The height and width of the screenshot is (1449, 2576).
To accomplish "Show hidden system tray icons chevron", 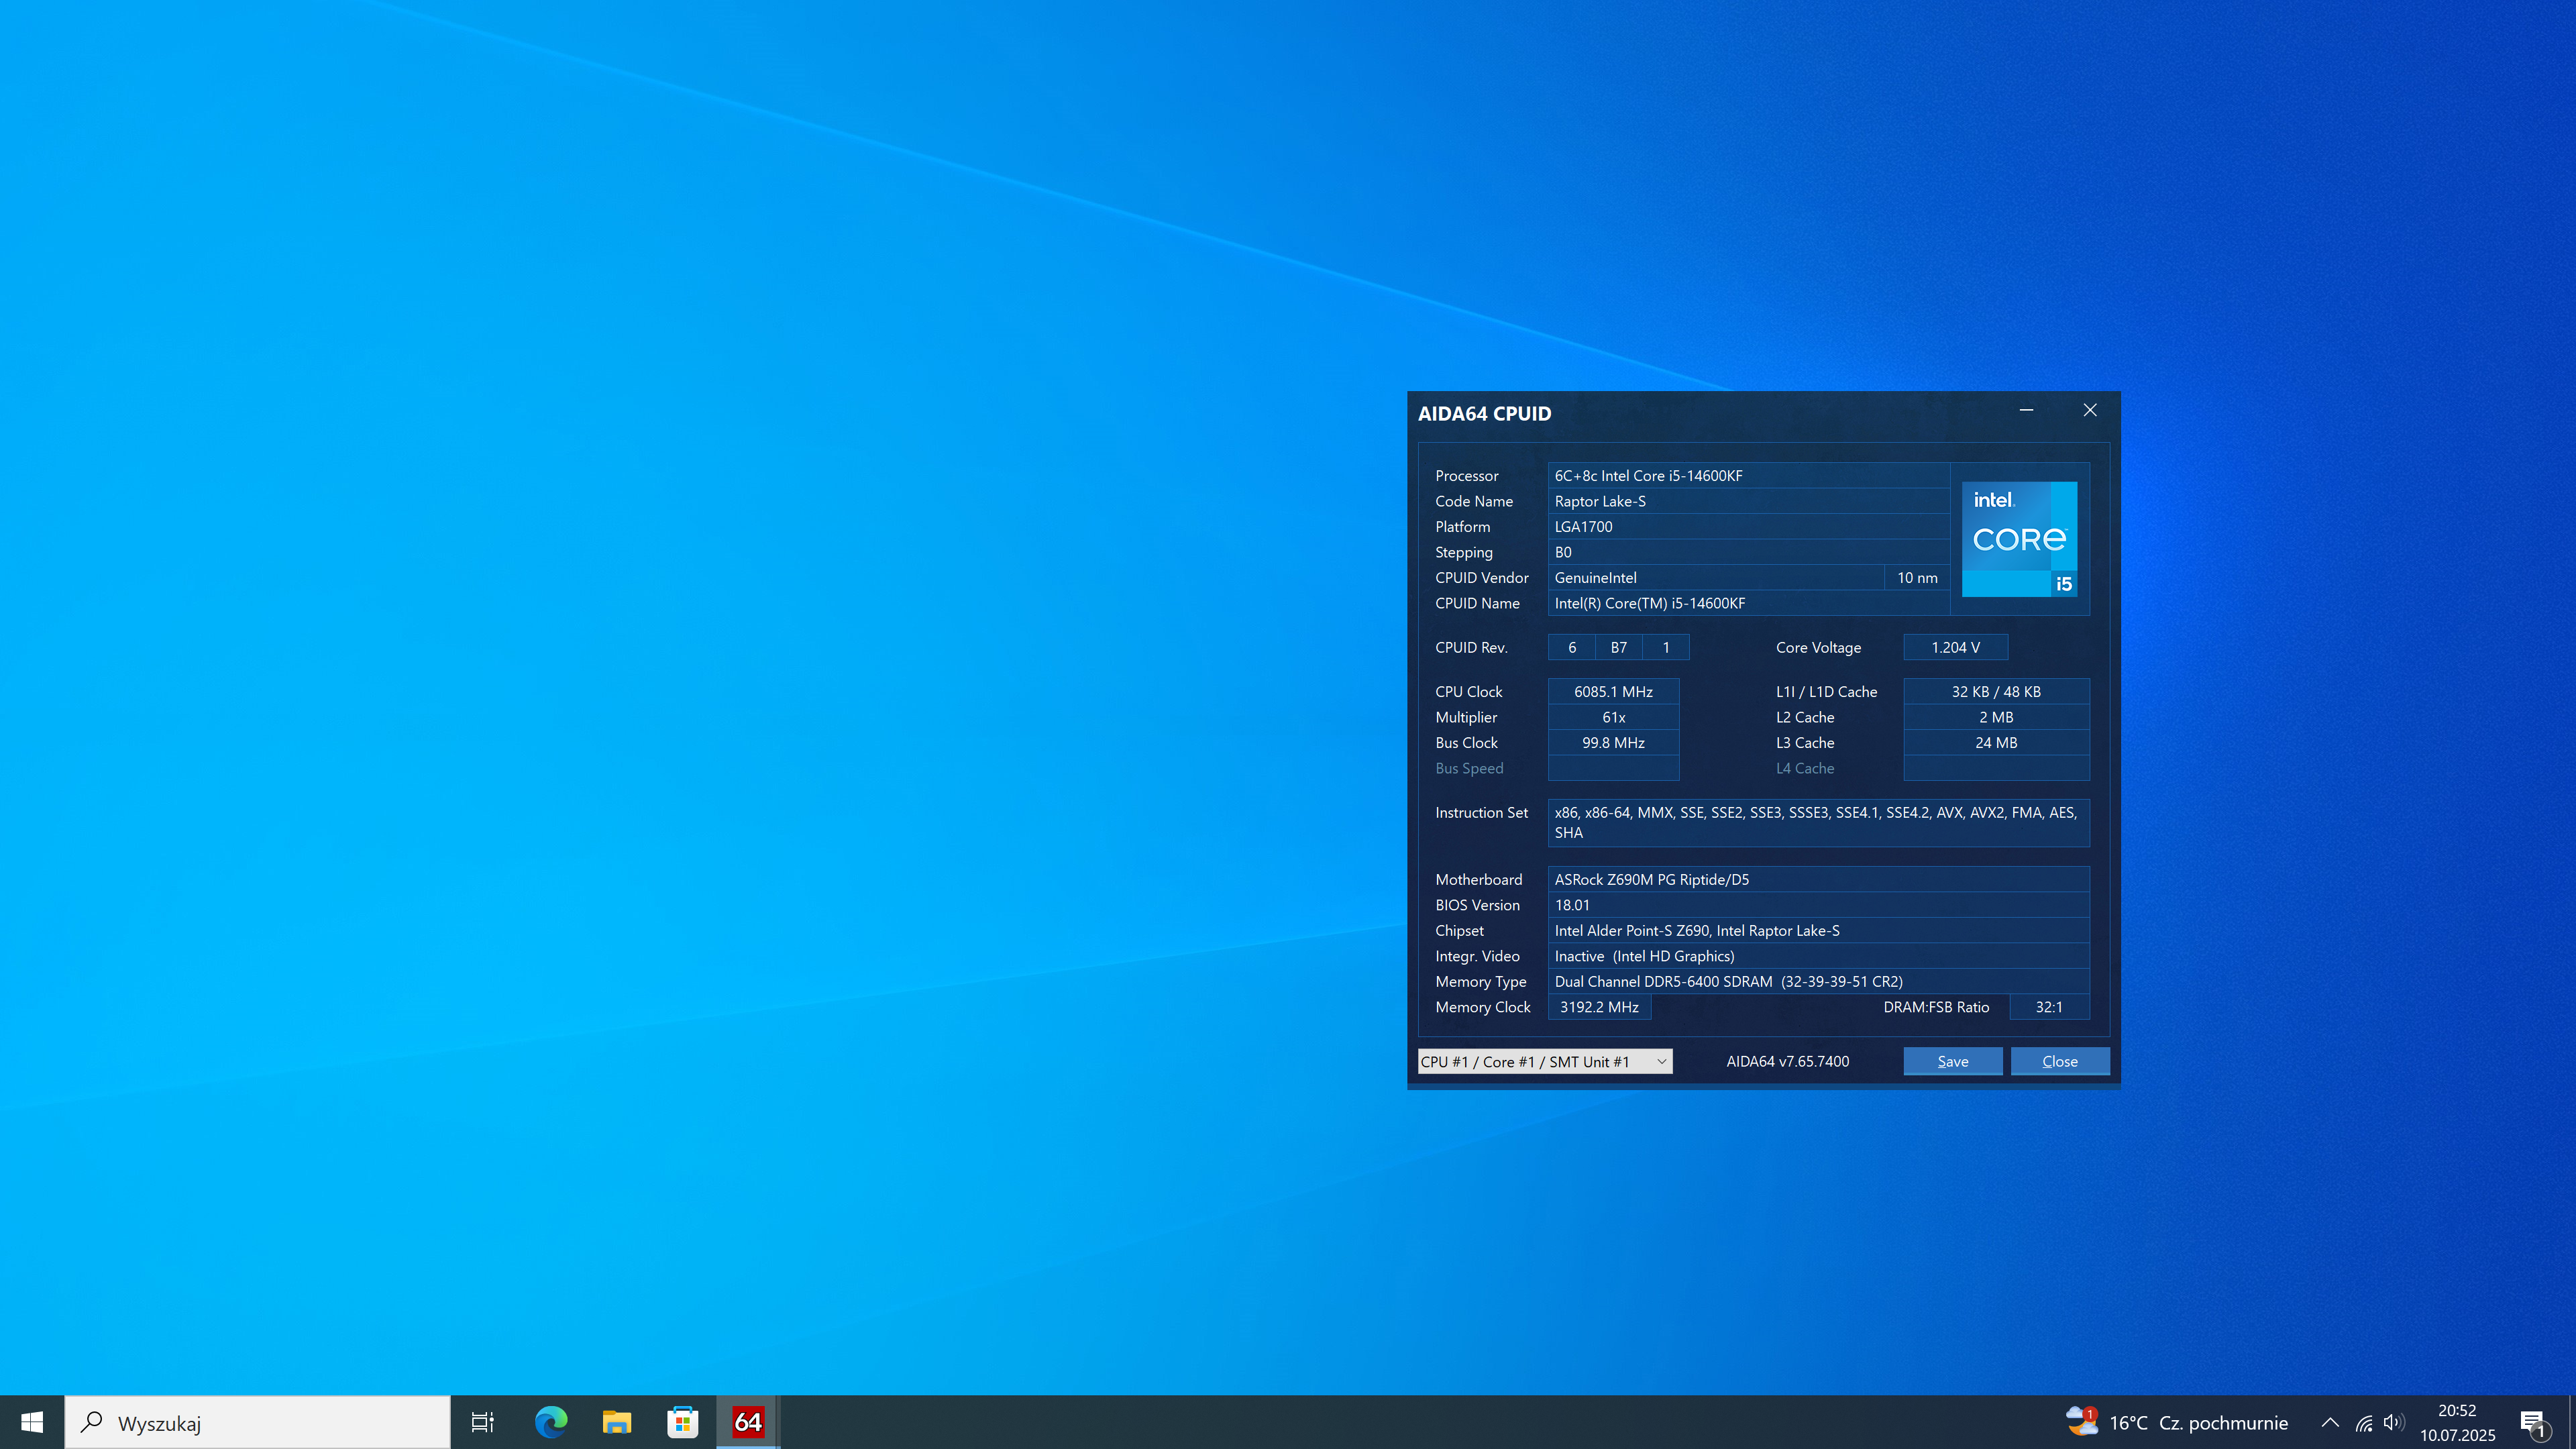I will 2330,1422.
